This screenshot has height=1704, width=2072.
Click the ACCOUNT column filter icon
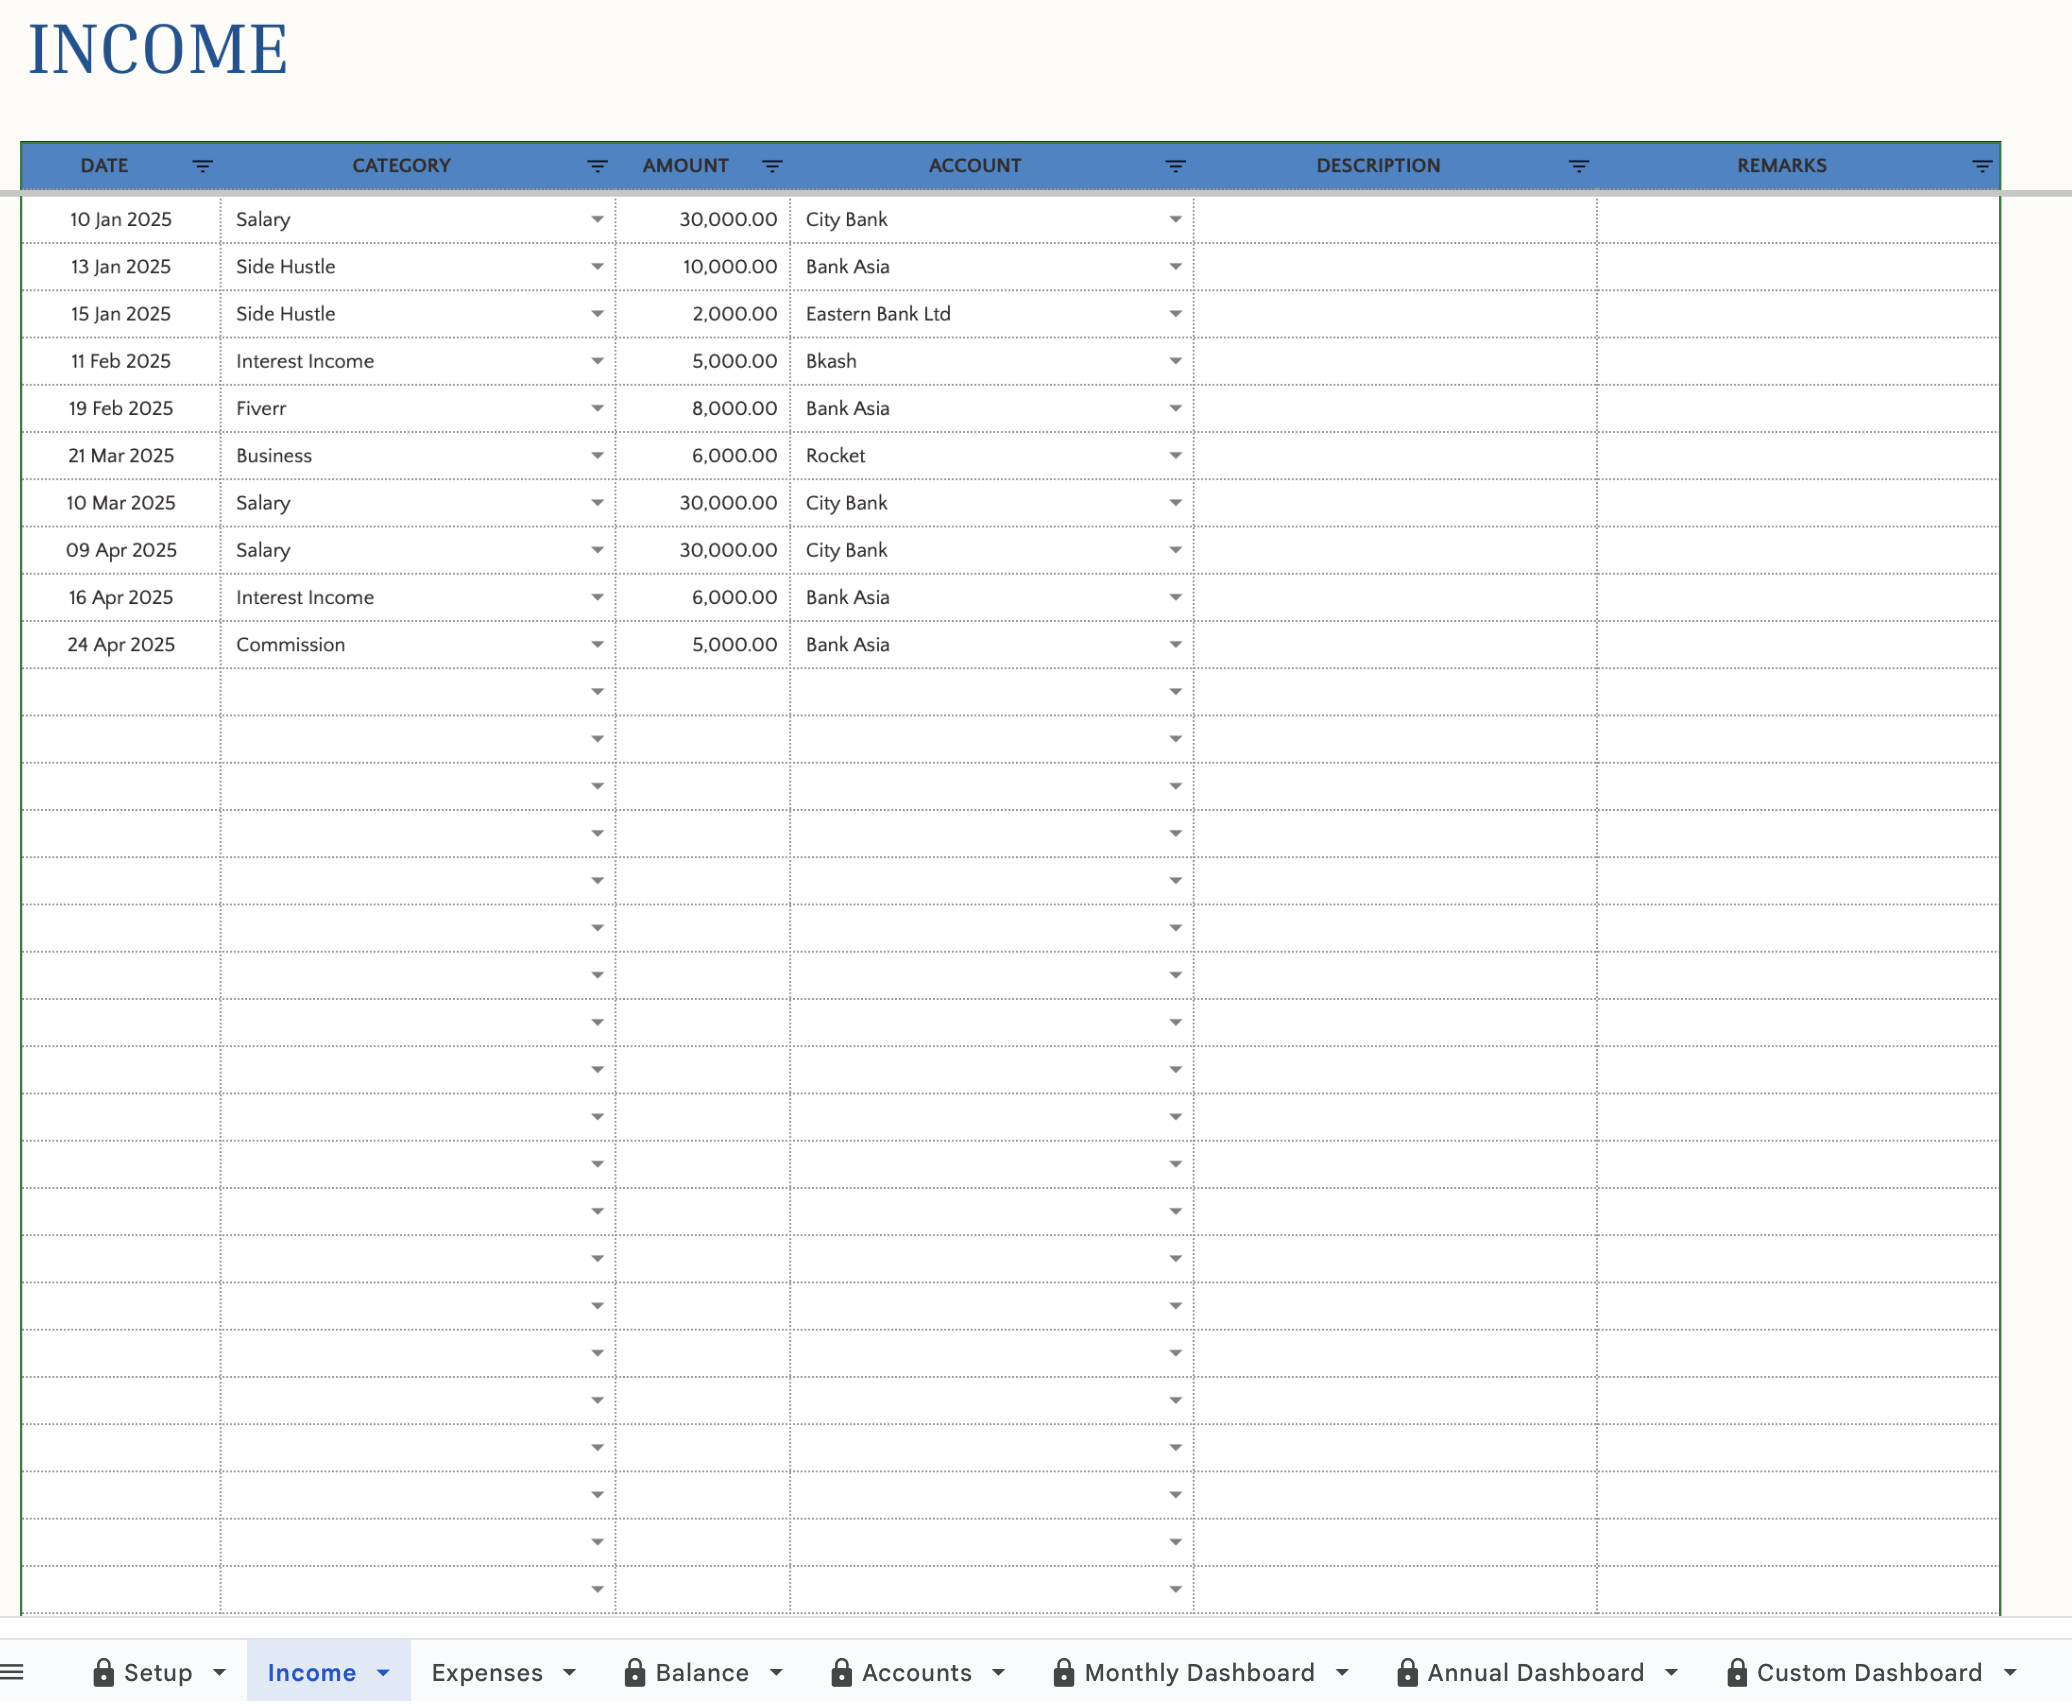click(1175, 166)
